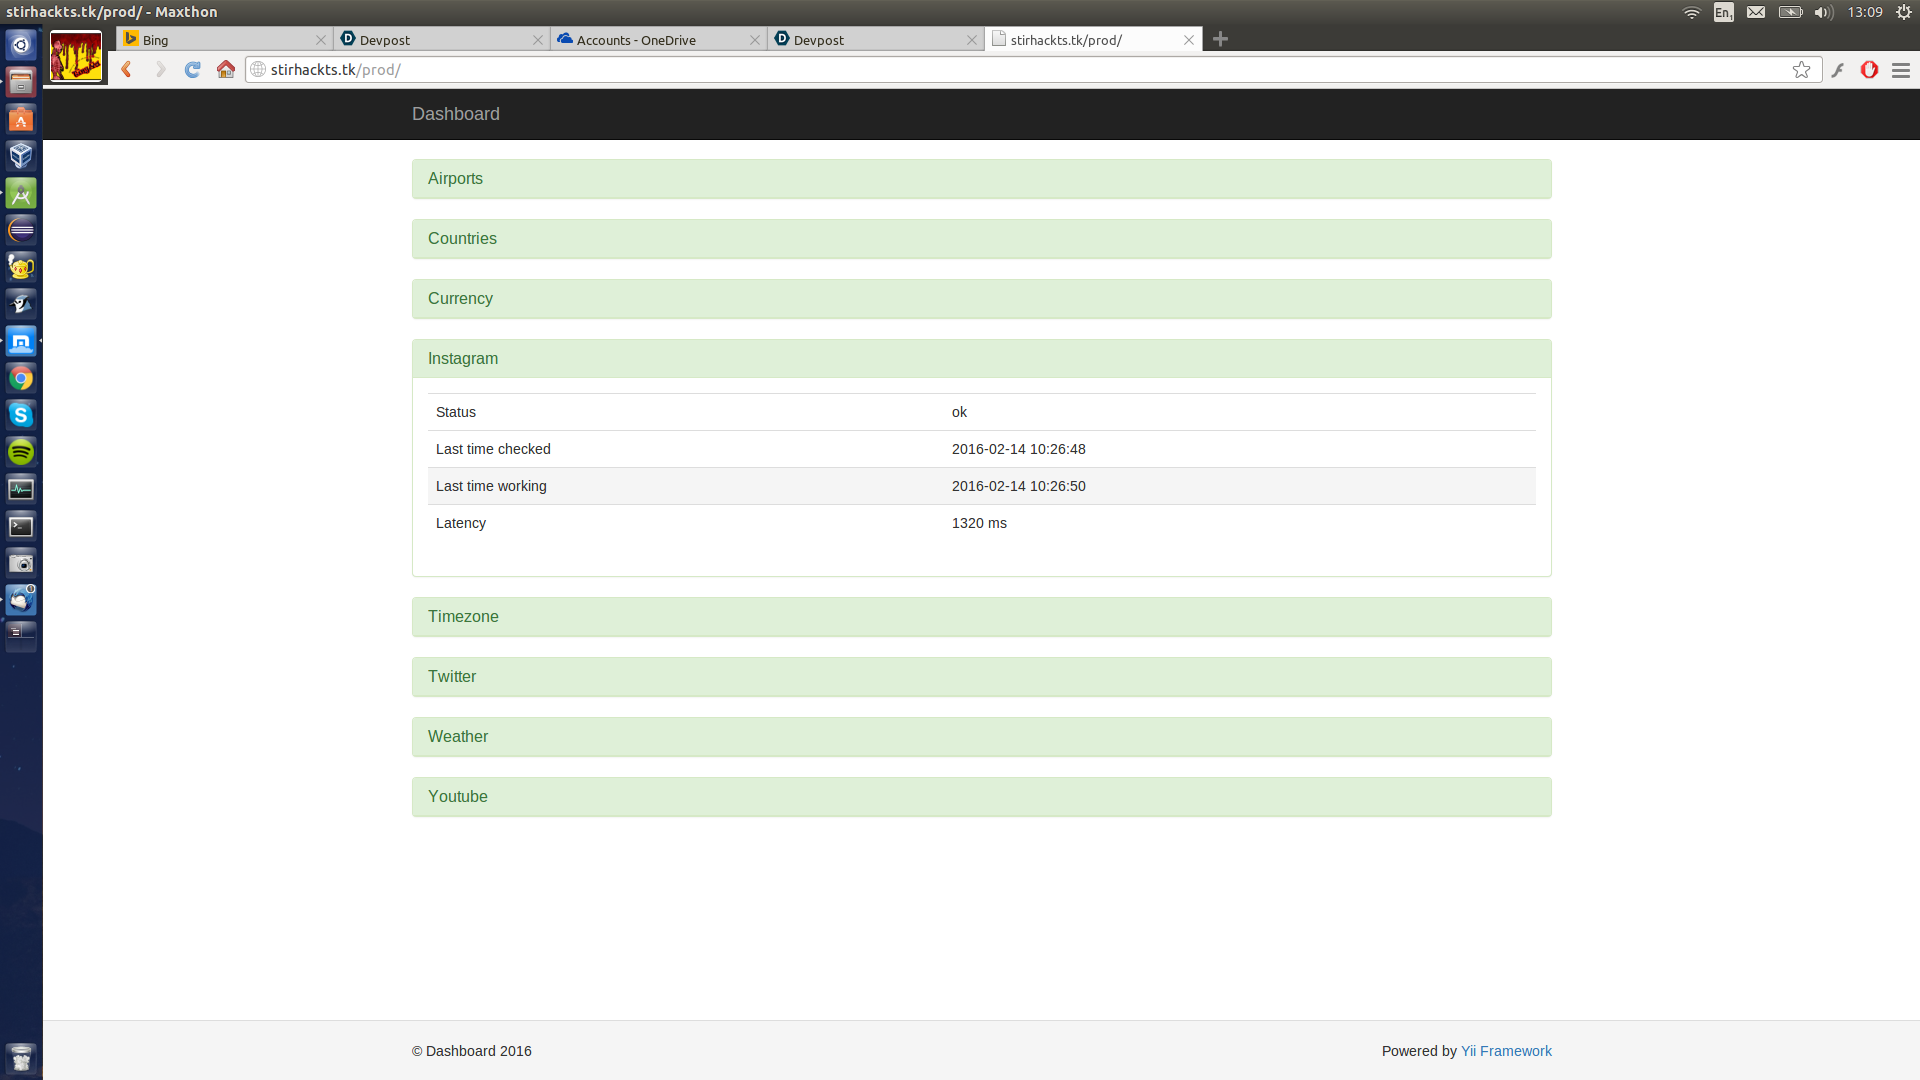Click the browser back arrow

[x=127, y=70]
